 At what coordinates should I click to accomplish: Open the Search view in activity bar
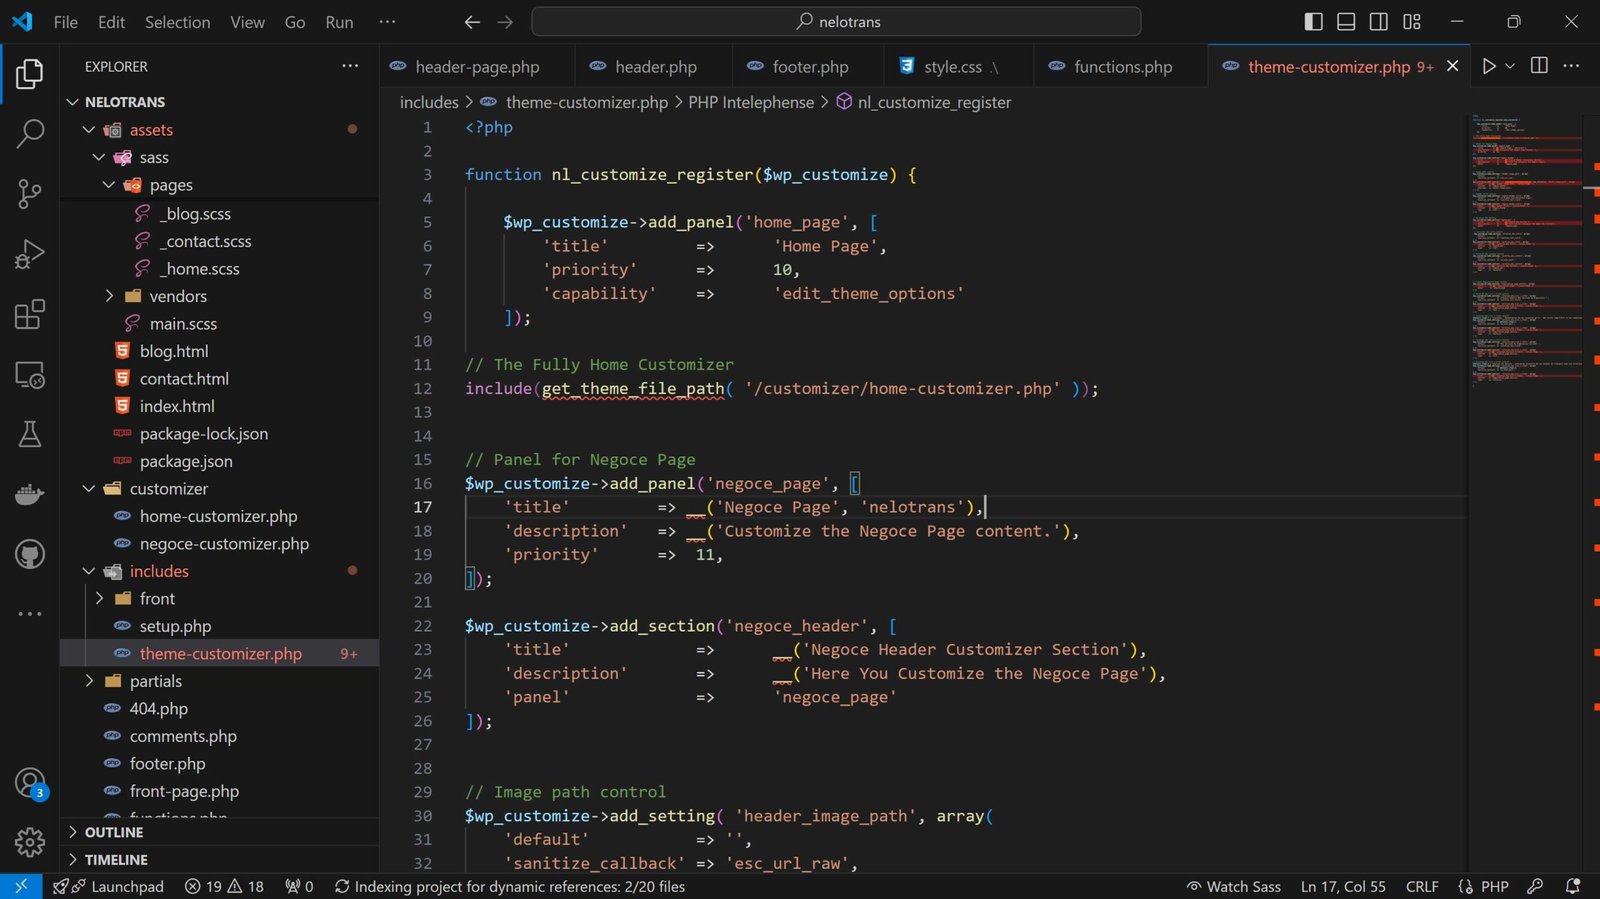30,133
